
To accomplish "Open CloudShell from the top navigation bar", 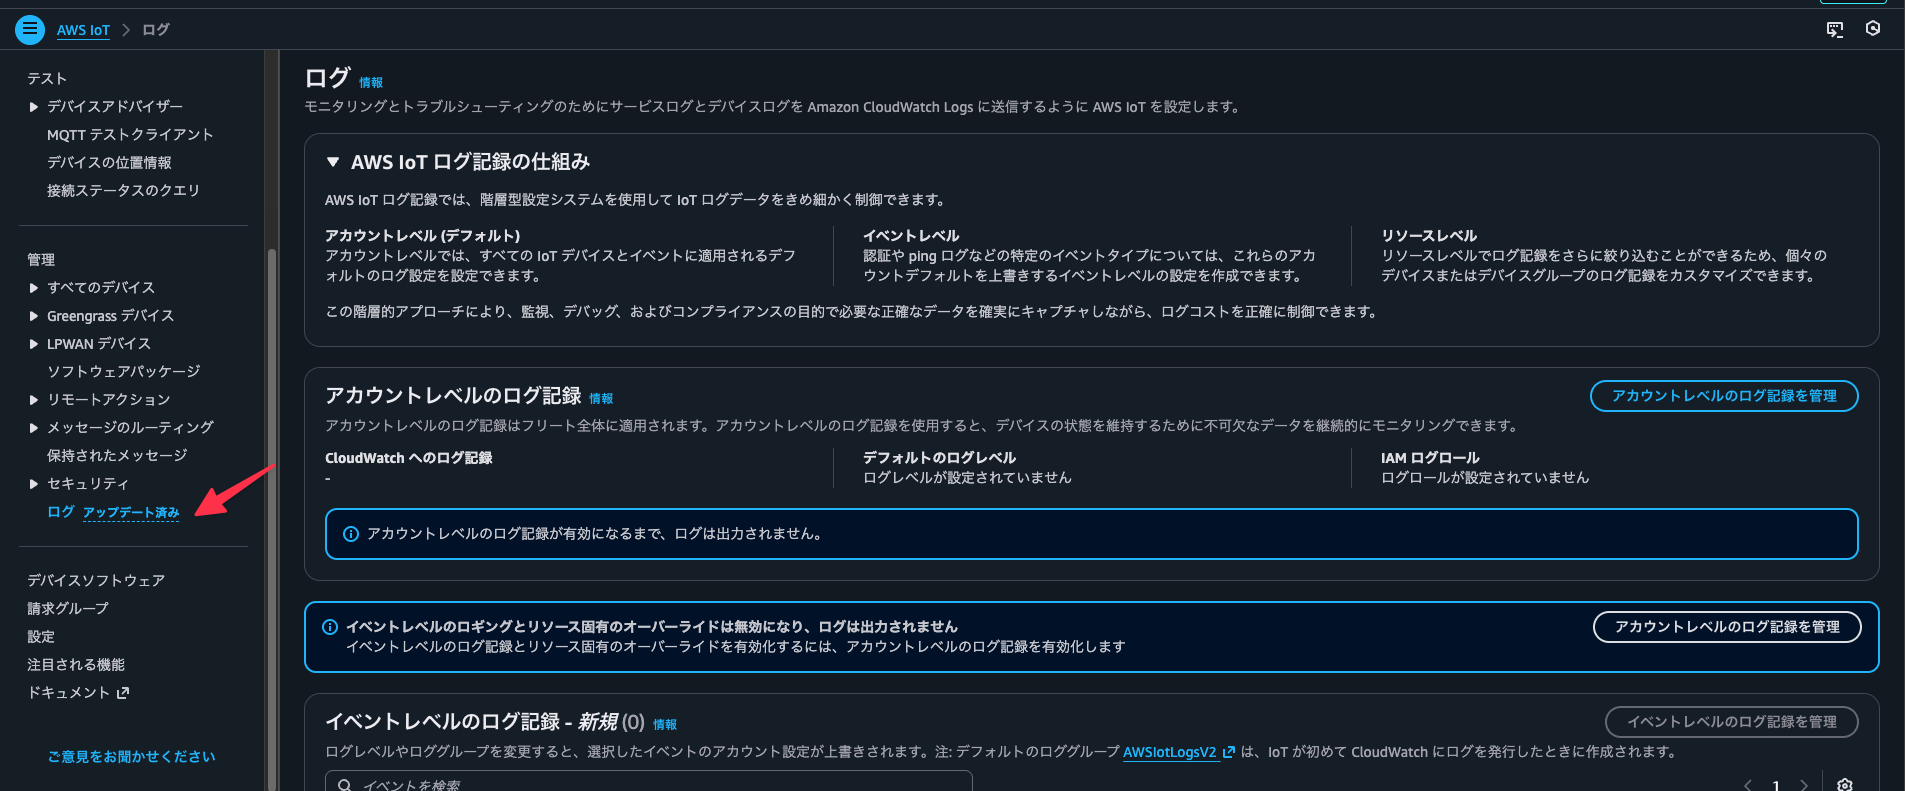I will tap(1834, 30).
